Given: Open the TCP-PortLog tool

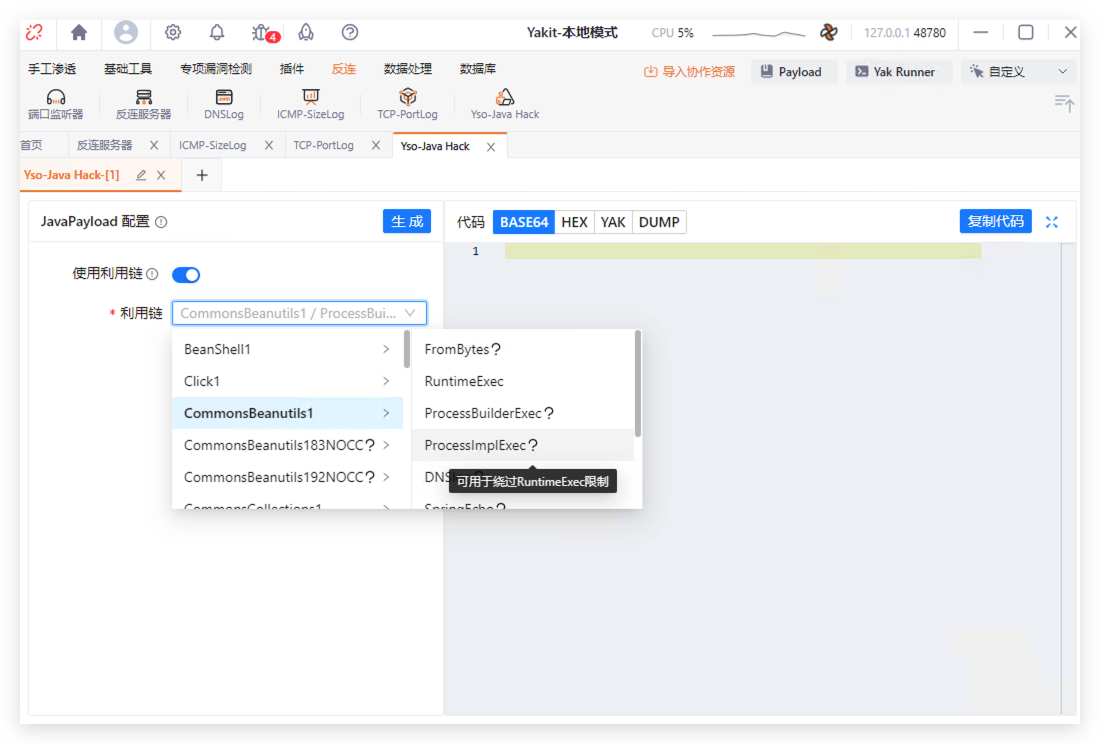Looking at the screenshot, I should pyautogui.click(x=407, y=104).
